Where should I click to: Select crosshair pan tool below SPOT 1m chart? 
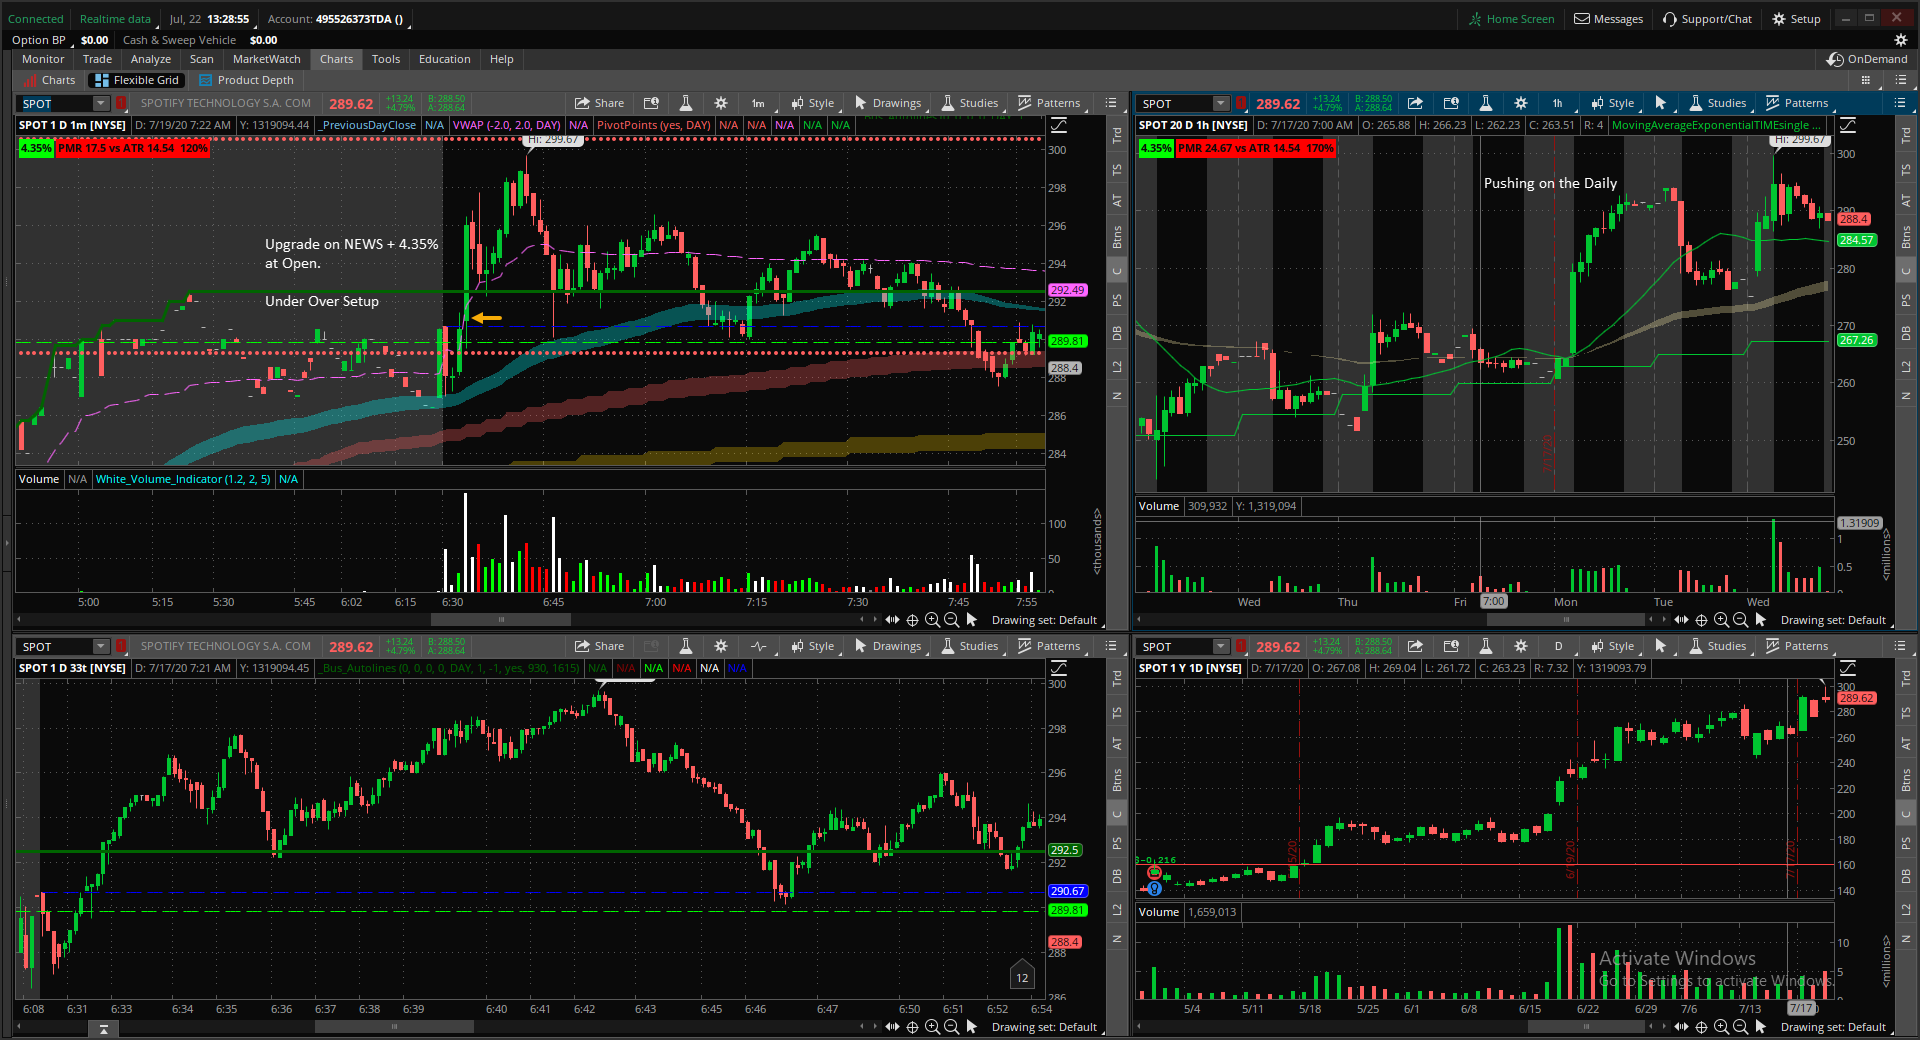pyautogui.click(x=912, y=620)
